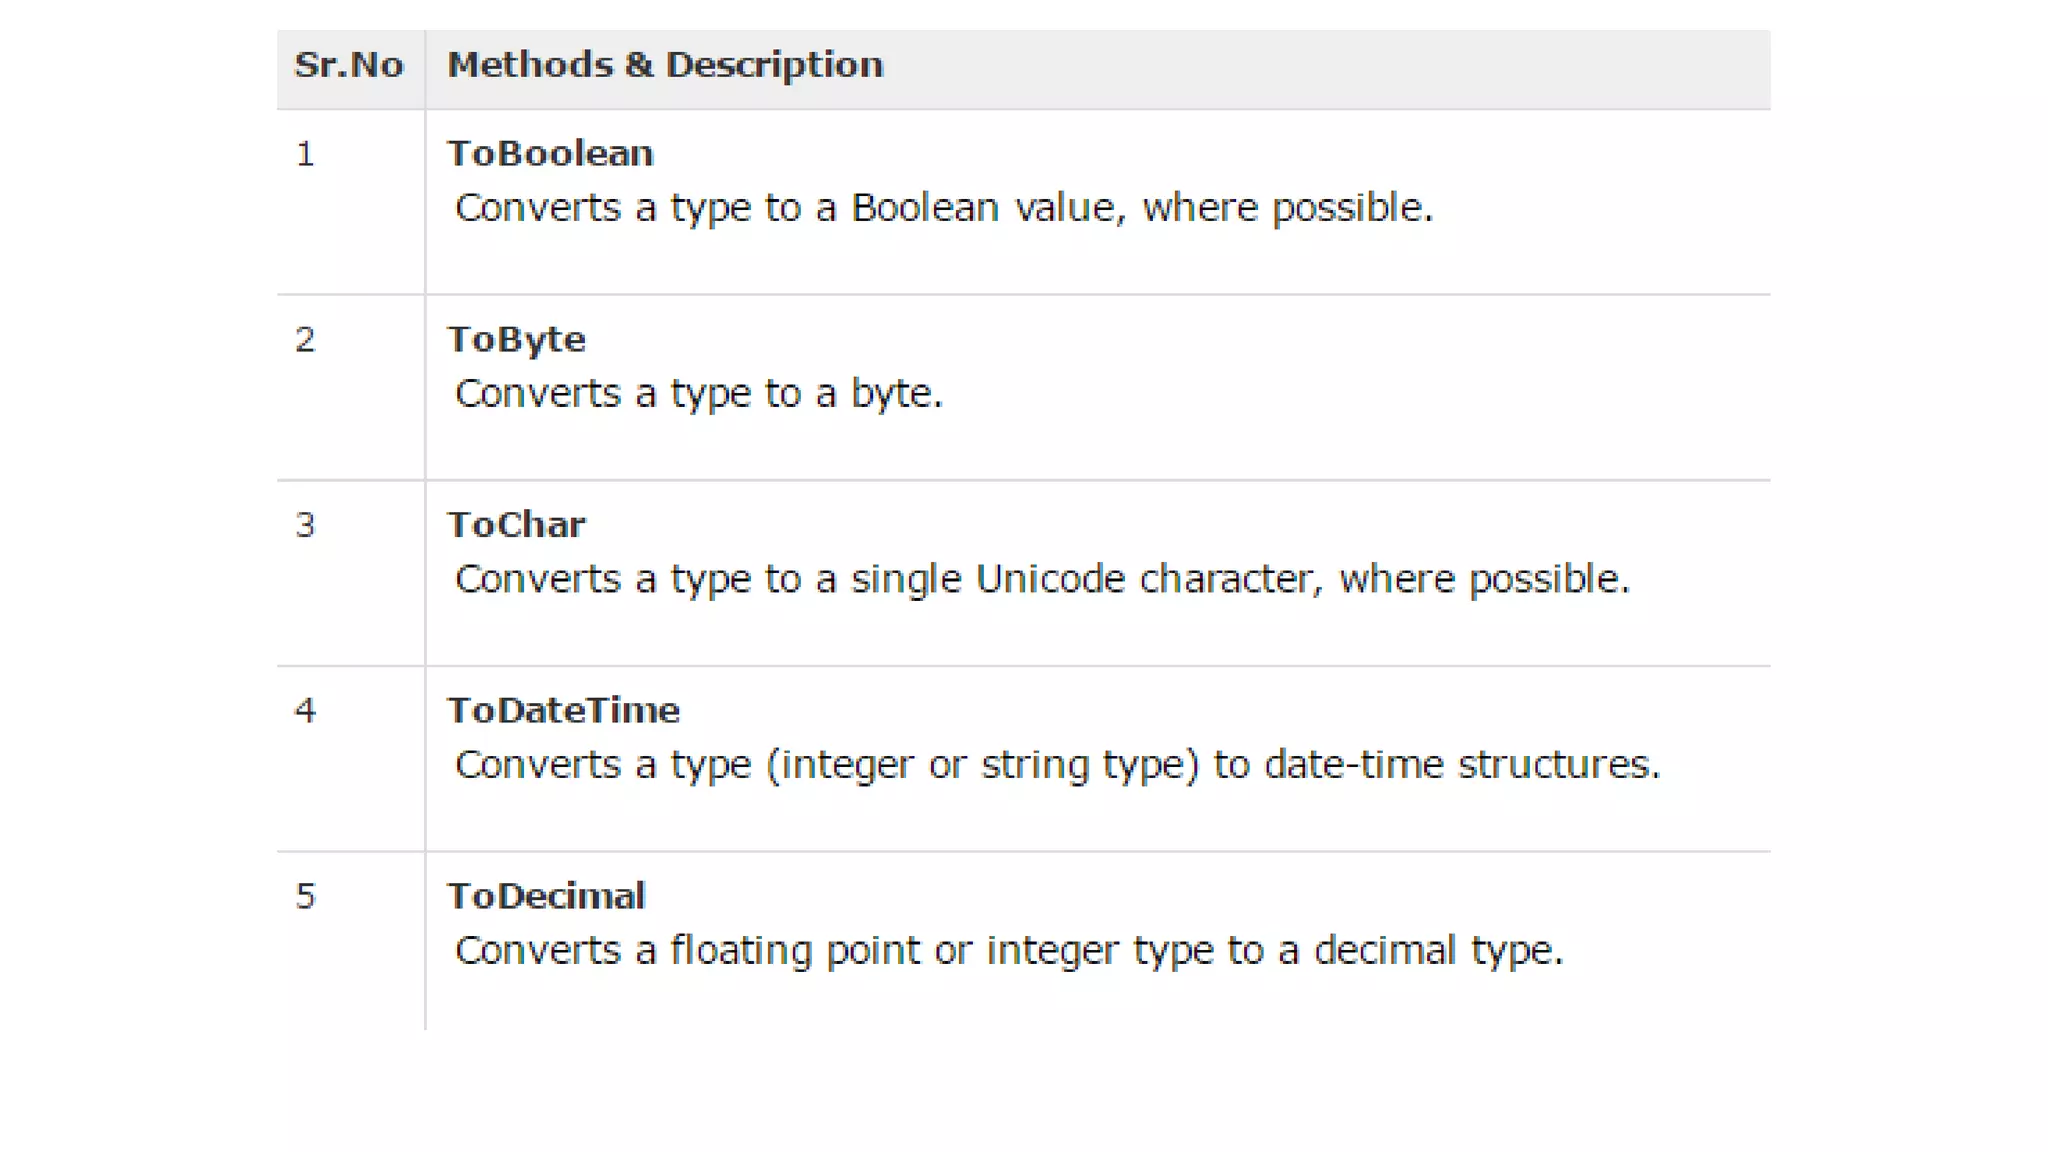2048x1152 pixels.
Task: Click the ToByte description 'Converts a type to a byte'
Action: (699, 394)
